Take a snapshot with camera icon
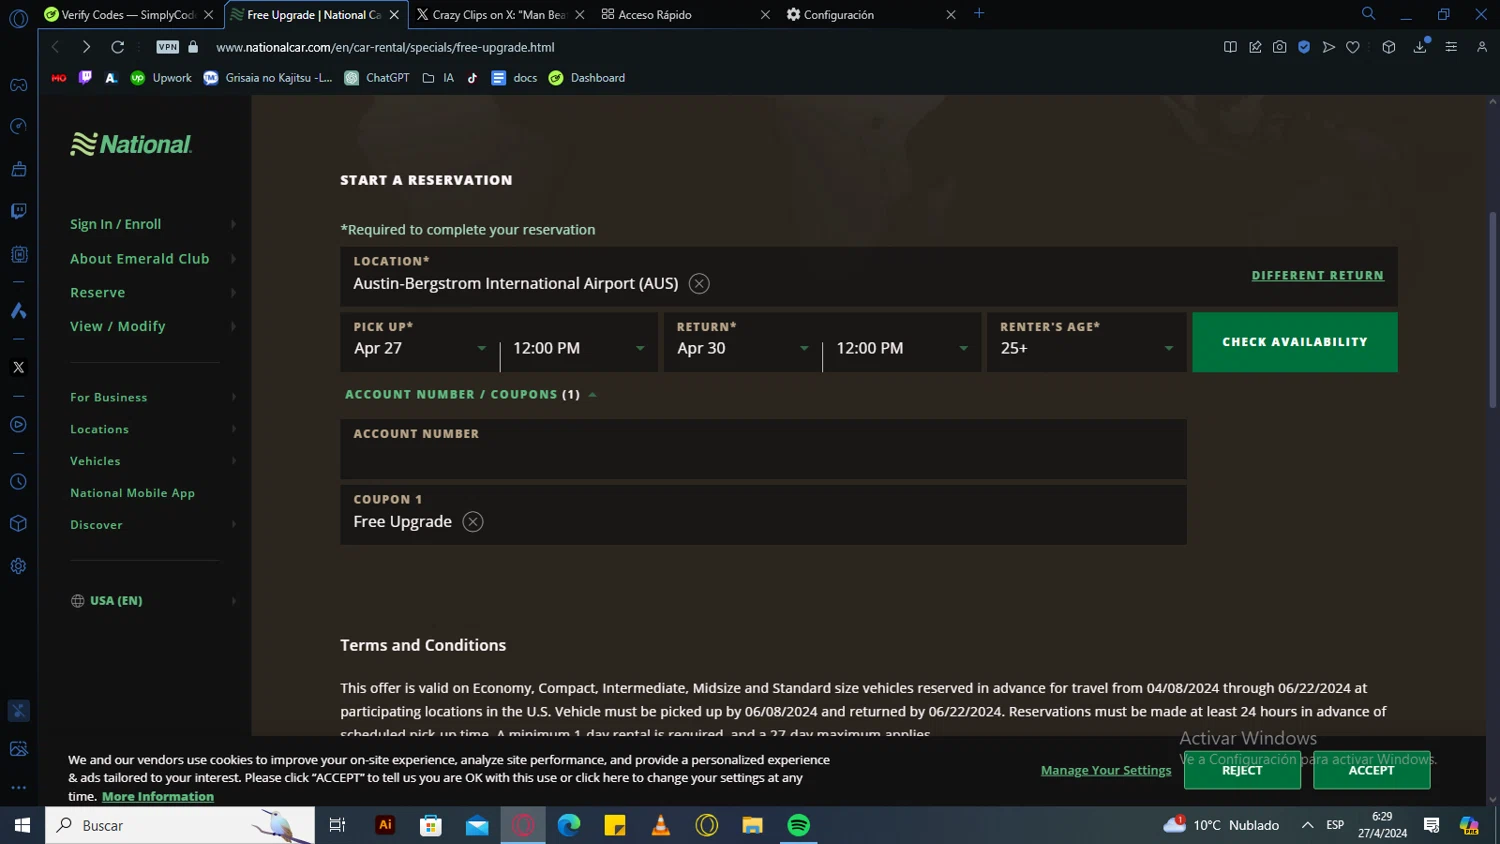The height and width of the screenshot is (844, 1500). coord(1279,47)
